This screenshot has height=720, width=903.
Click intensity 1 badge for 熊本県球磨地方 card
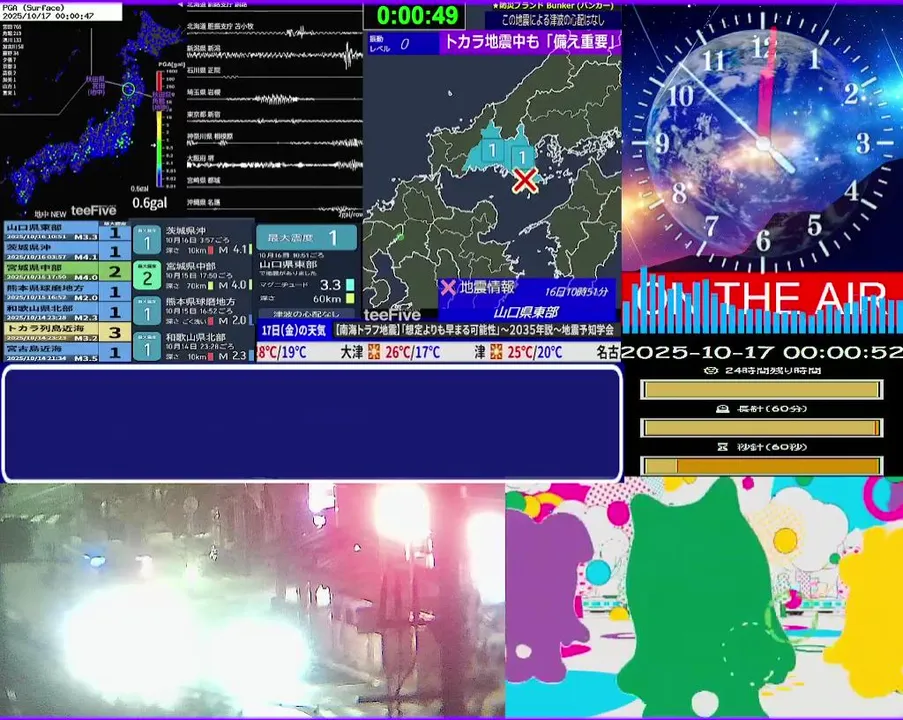tap(147, 312)
